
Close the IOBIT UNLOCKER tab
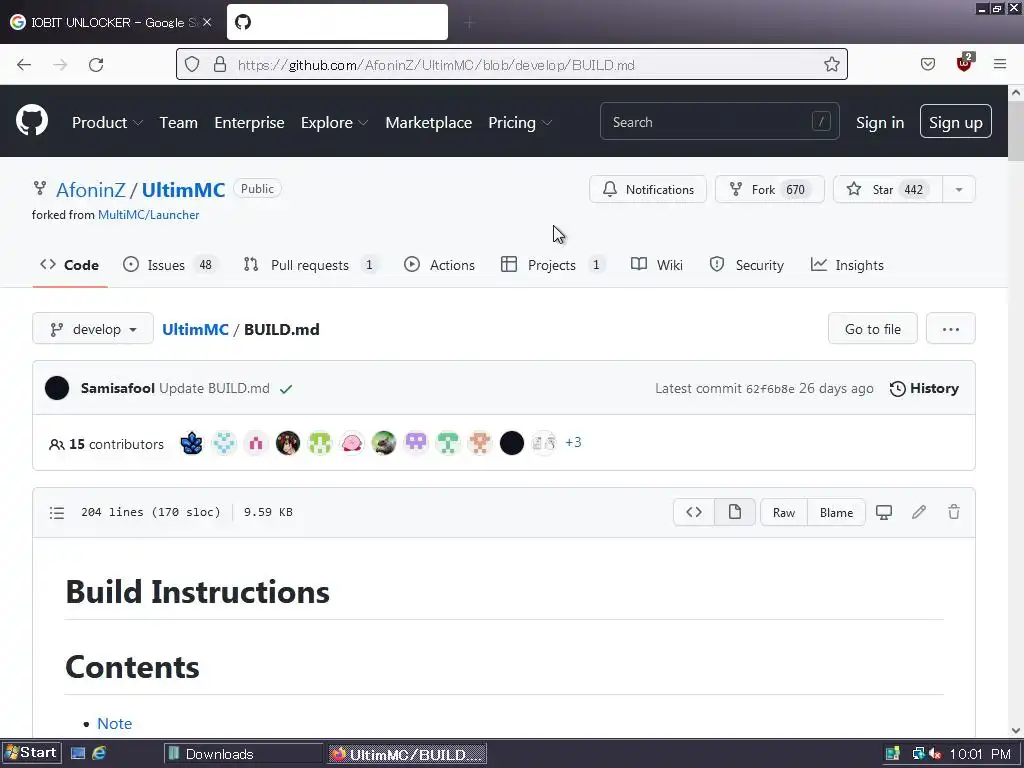pos(207,22)
